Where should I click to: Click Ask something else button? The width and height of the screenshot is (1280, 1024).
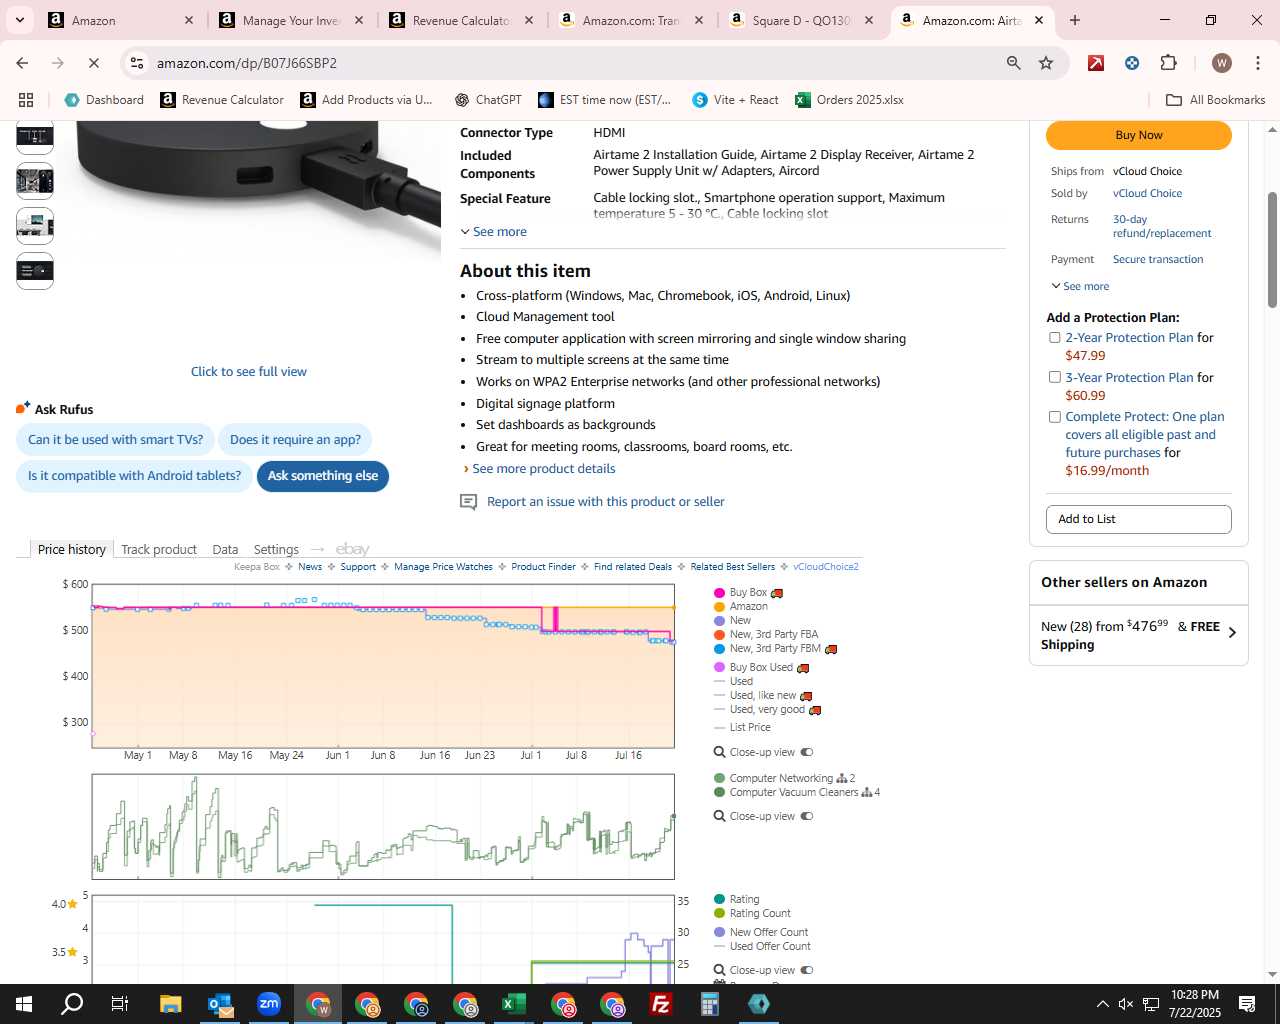[x=322, y=476]
